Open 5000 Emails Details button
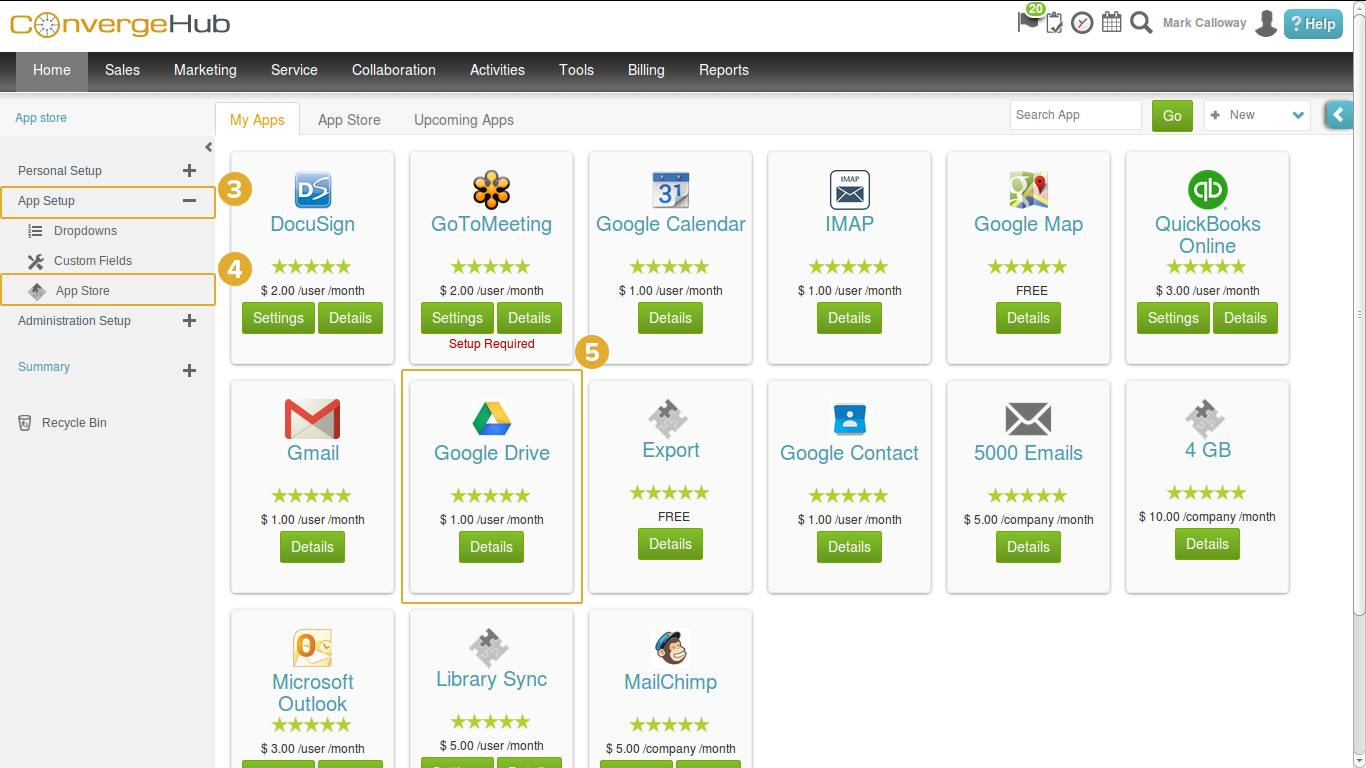1366x768 pixels. [x=1028, y=547]
